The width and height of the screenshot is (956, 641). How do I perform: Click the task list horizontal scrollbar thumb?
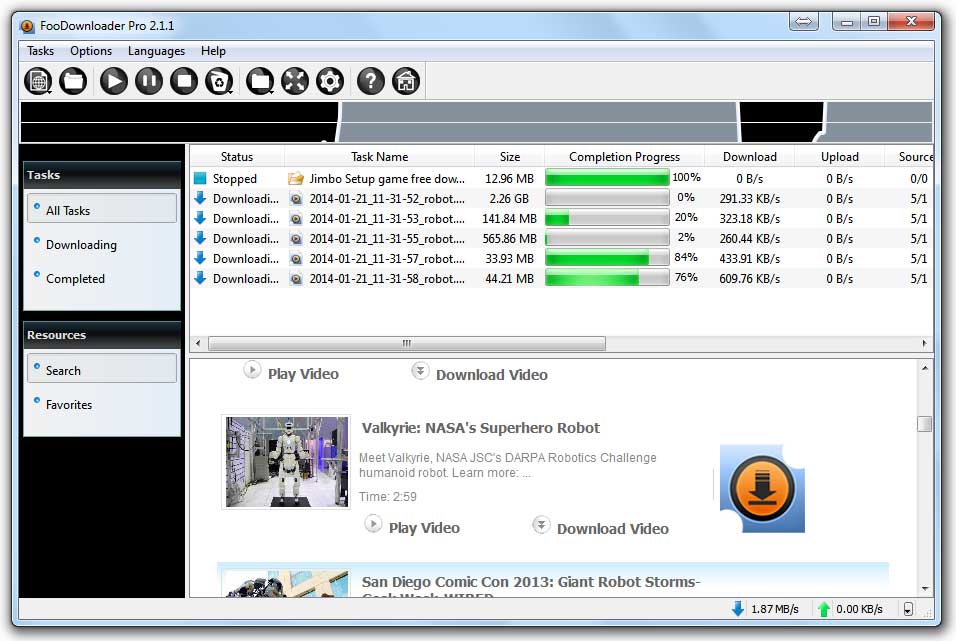click(406, 343)
